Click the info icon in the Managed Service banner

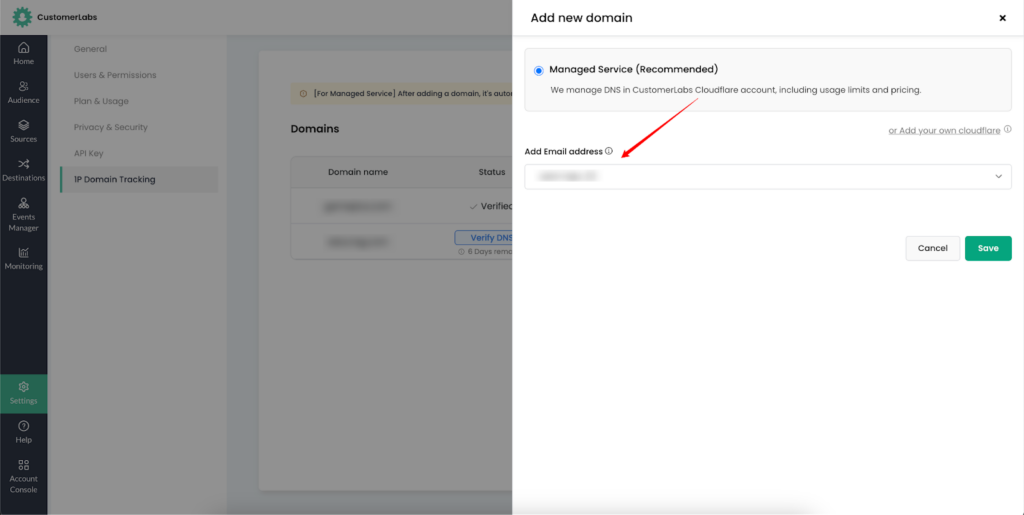[x=303, y=93]
